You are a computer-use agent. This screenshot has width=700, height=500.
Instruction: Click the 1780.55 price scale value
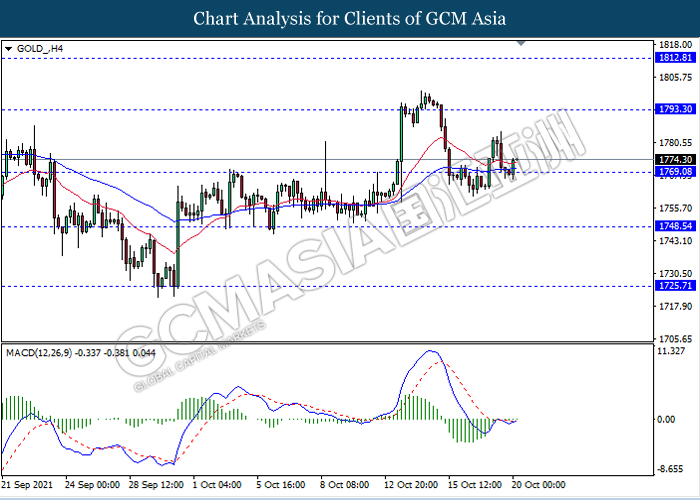675,143
